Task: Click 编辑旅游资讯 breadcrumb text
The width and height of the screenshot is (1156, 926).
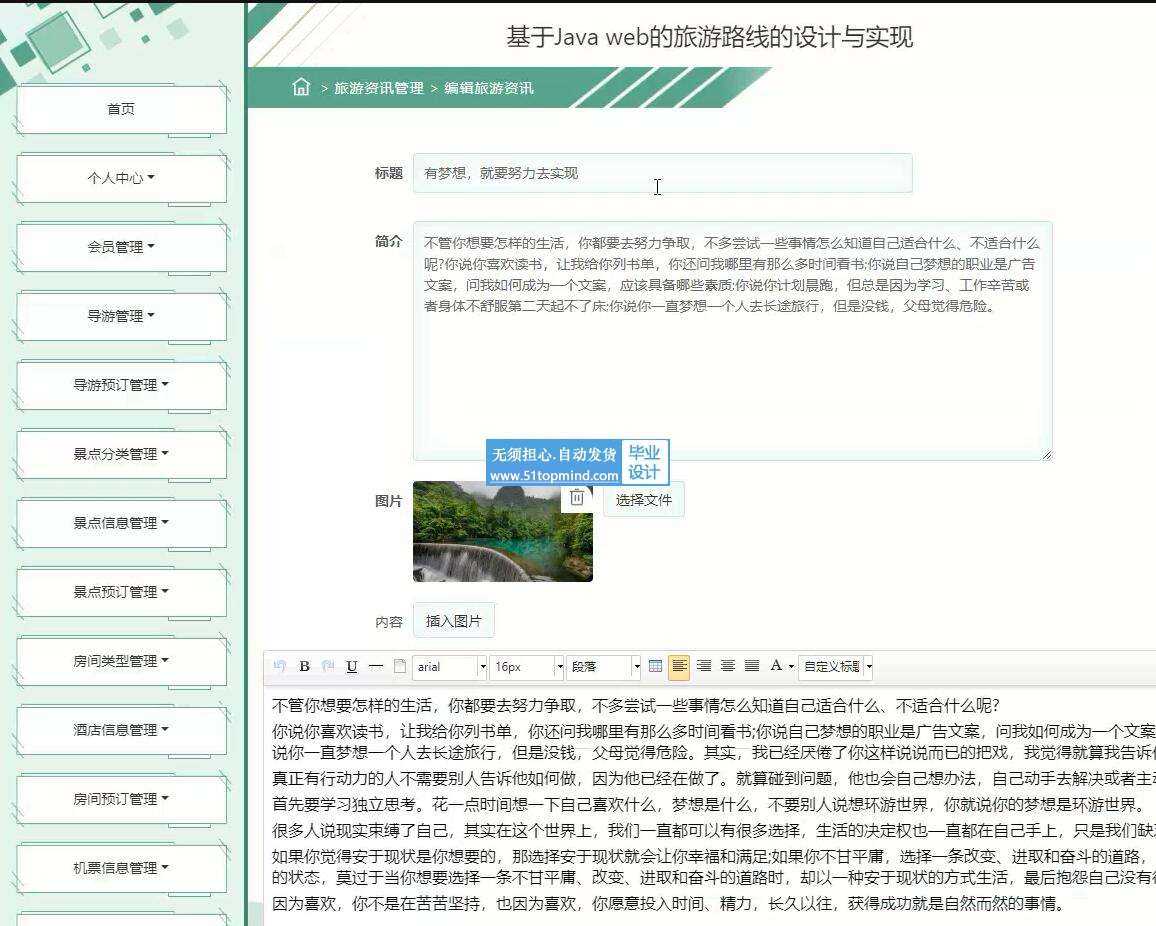Action: [488, 88]
